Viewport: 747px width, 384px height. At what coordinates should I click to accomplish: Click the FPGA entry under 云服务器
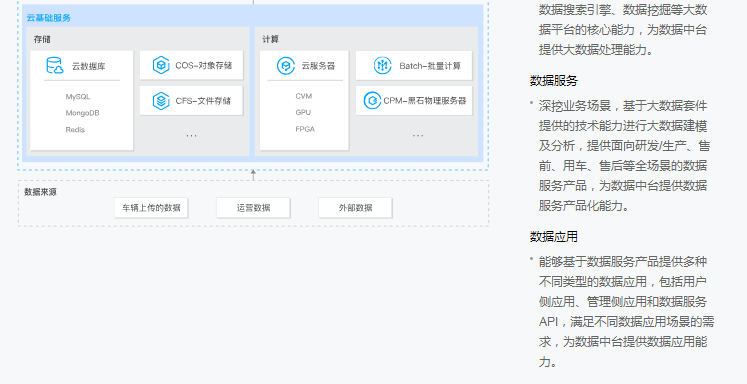[x=305, y=129]
